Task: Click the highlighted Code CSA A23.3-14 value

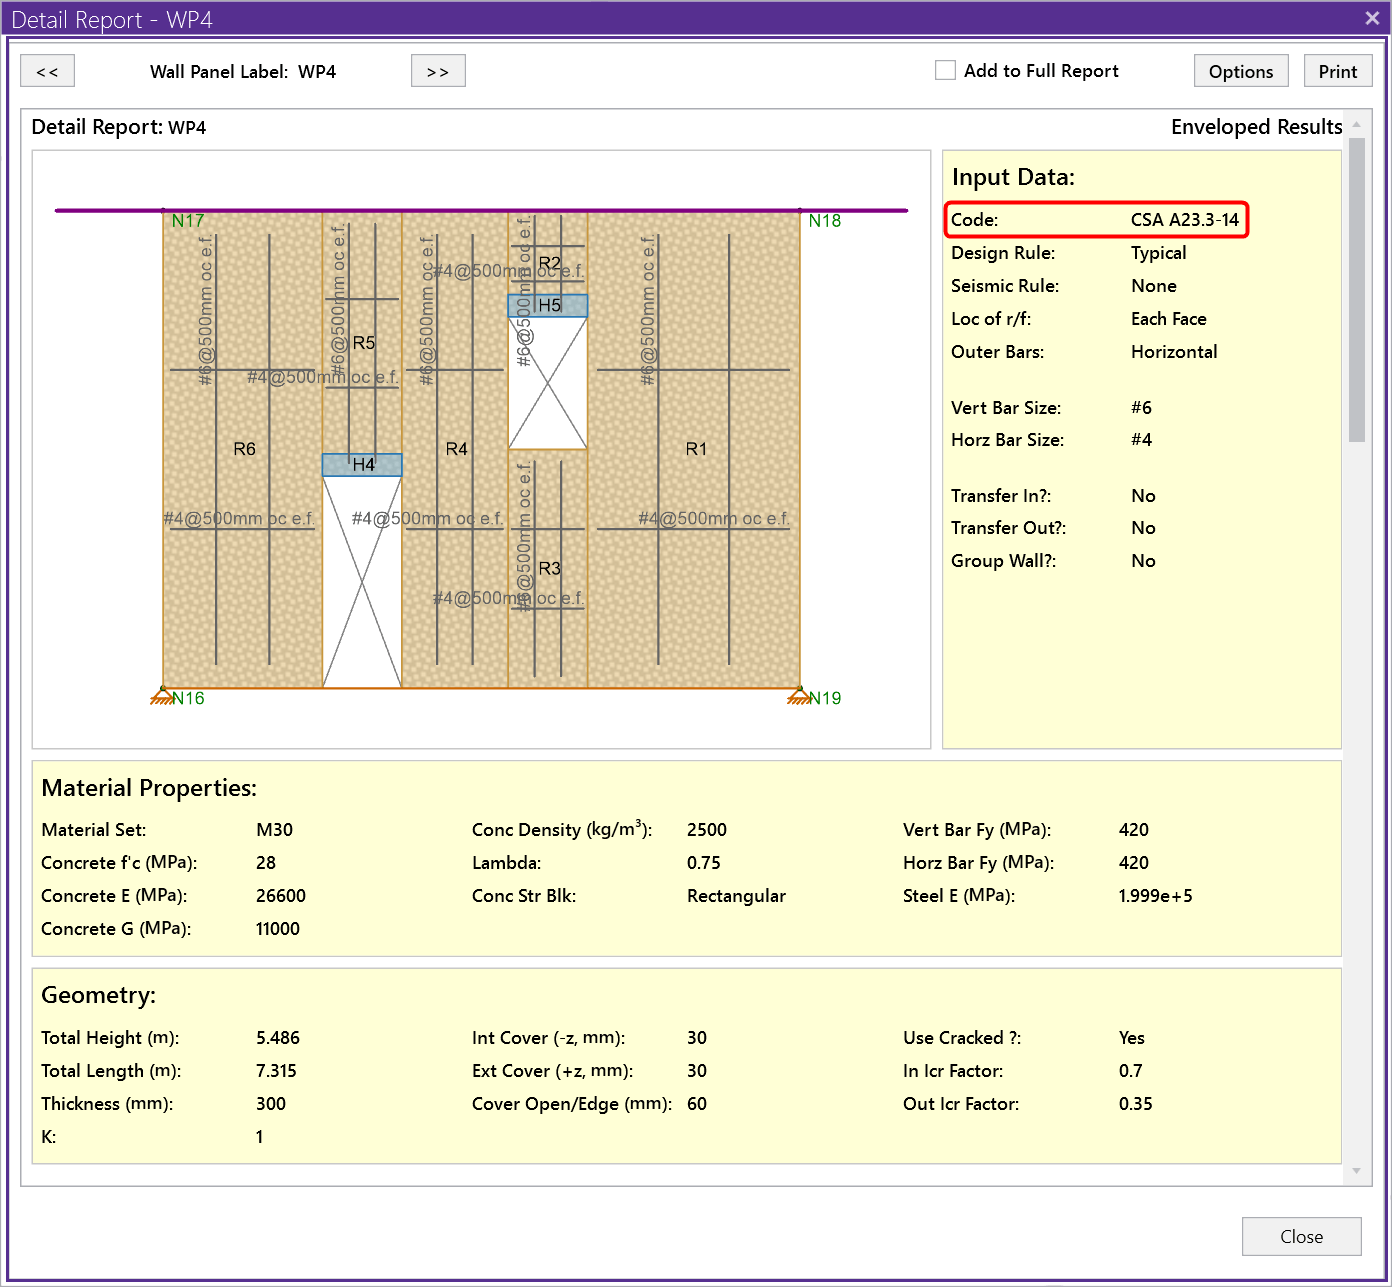Action: click(x=1184, y=220)
